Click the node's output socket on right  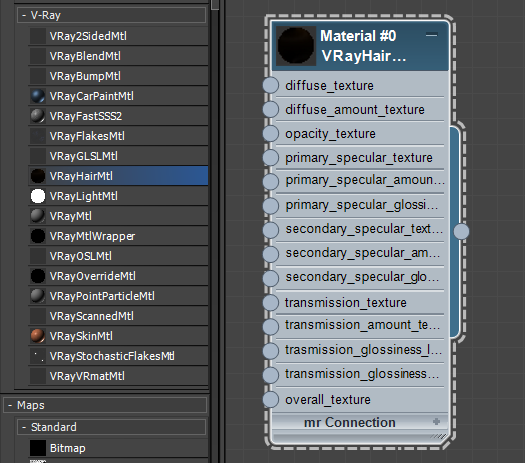pyautogui.click(x=461, y=231)
